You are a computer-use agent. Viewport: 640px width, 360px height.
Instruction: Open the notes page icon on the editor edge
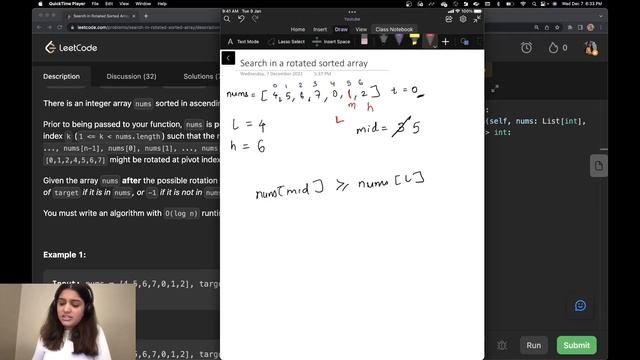pos(599,166)
